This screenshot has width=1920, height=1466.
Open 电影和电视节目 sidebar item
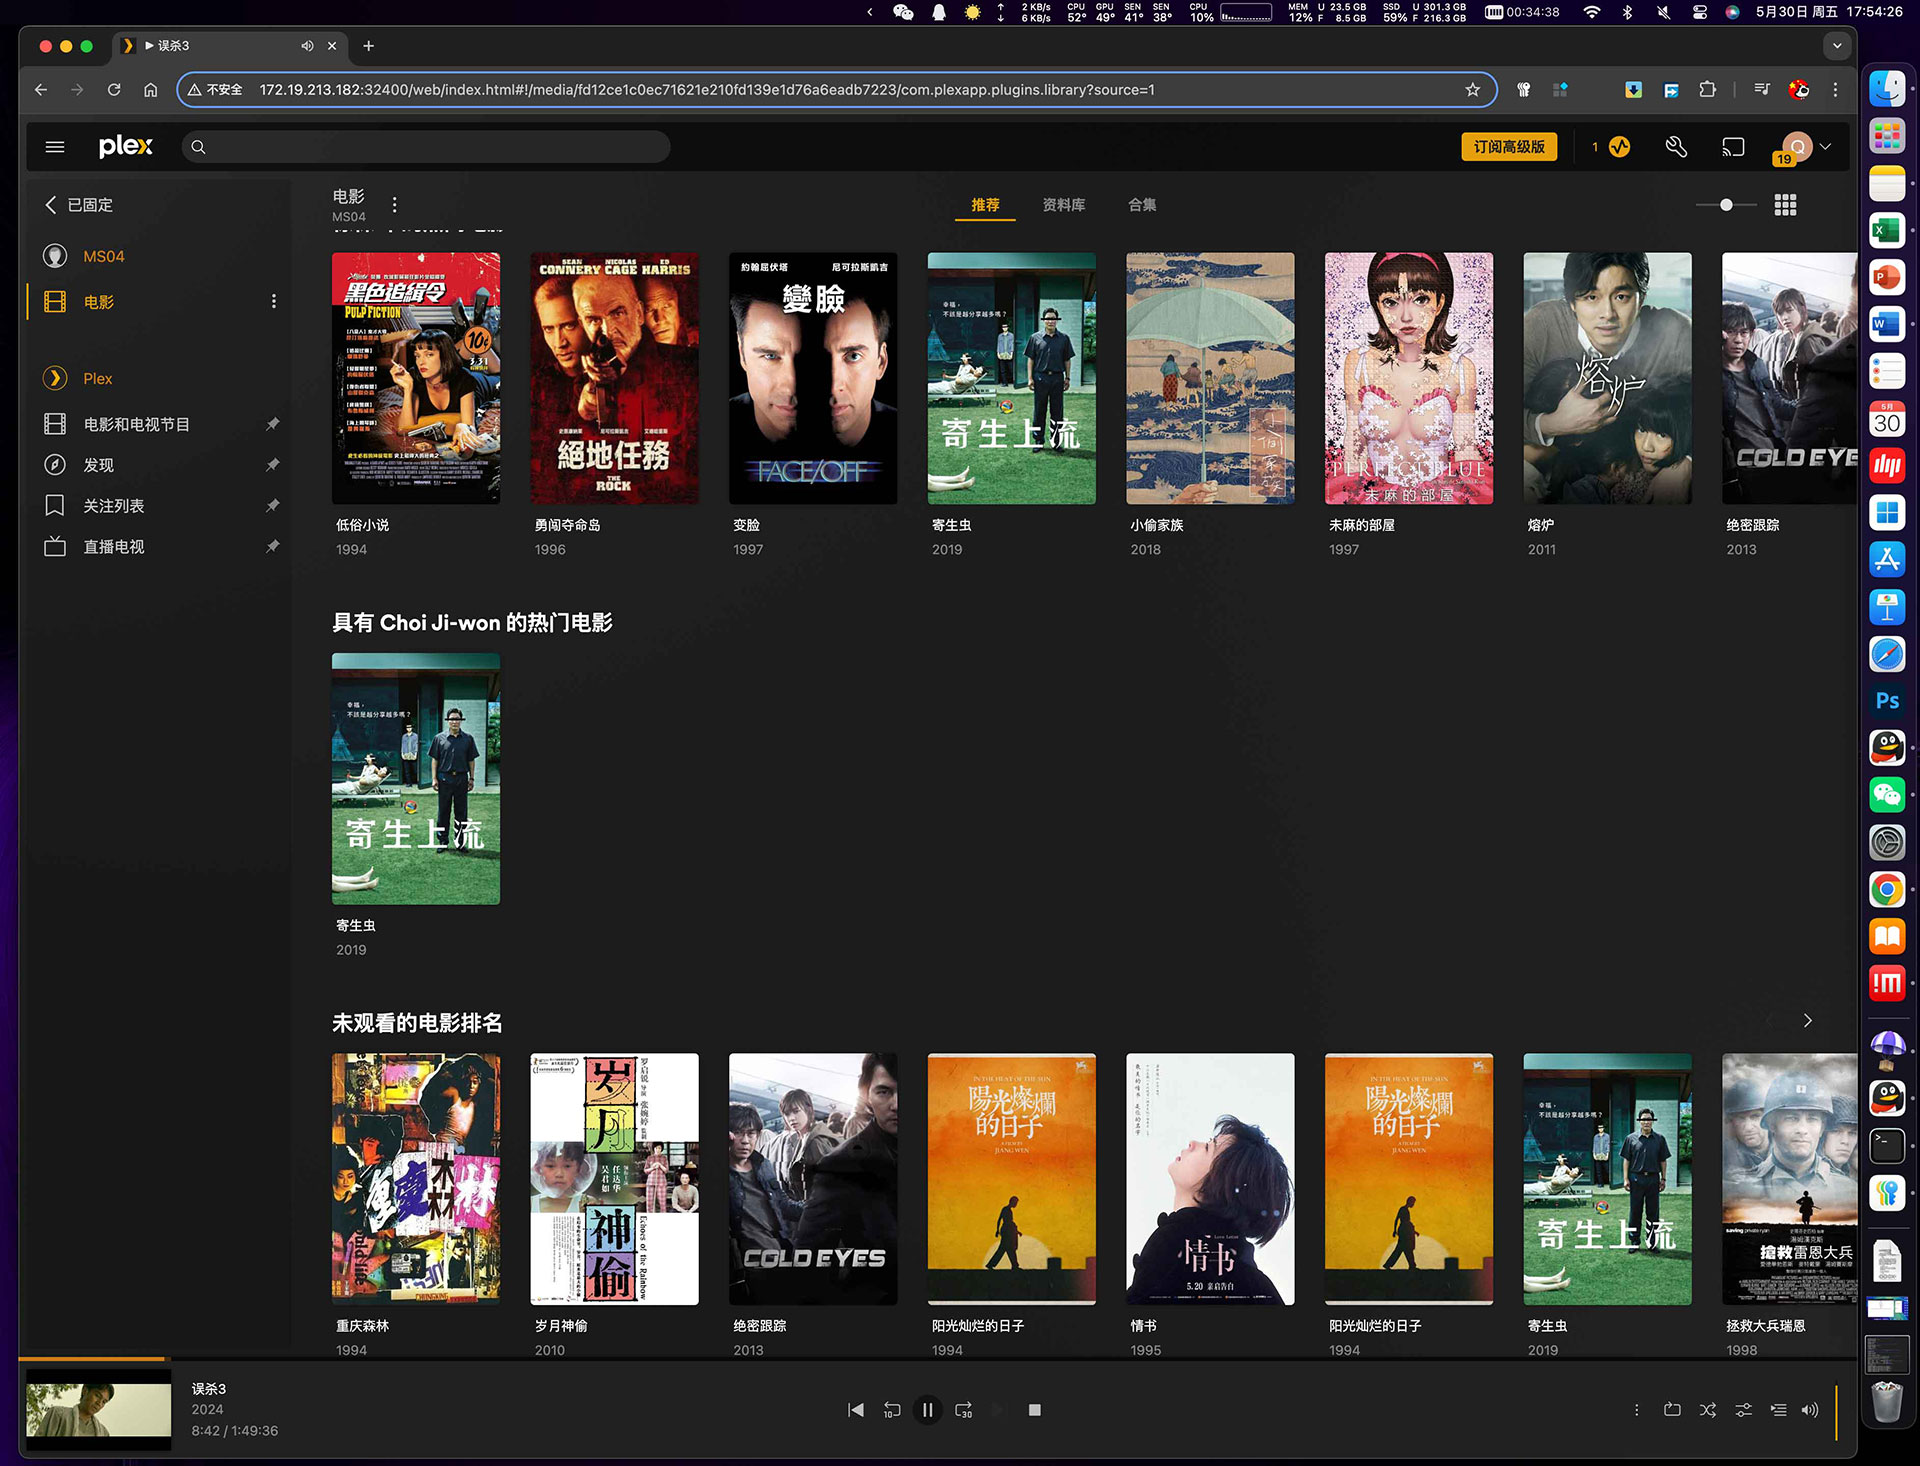coord(136,424)
